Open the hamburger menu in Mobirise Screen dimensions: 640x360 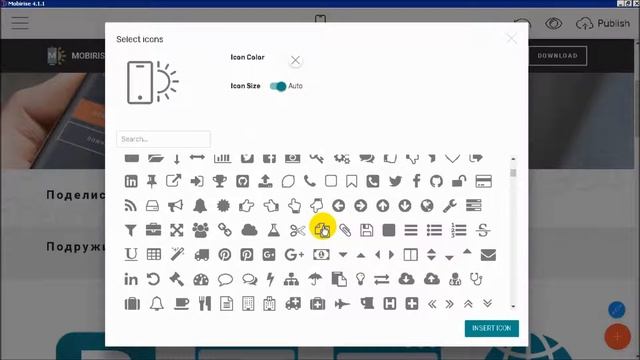[x=20, y=23]
